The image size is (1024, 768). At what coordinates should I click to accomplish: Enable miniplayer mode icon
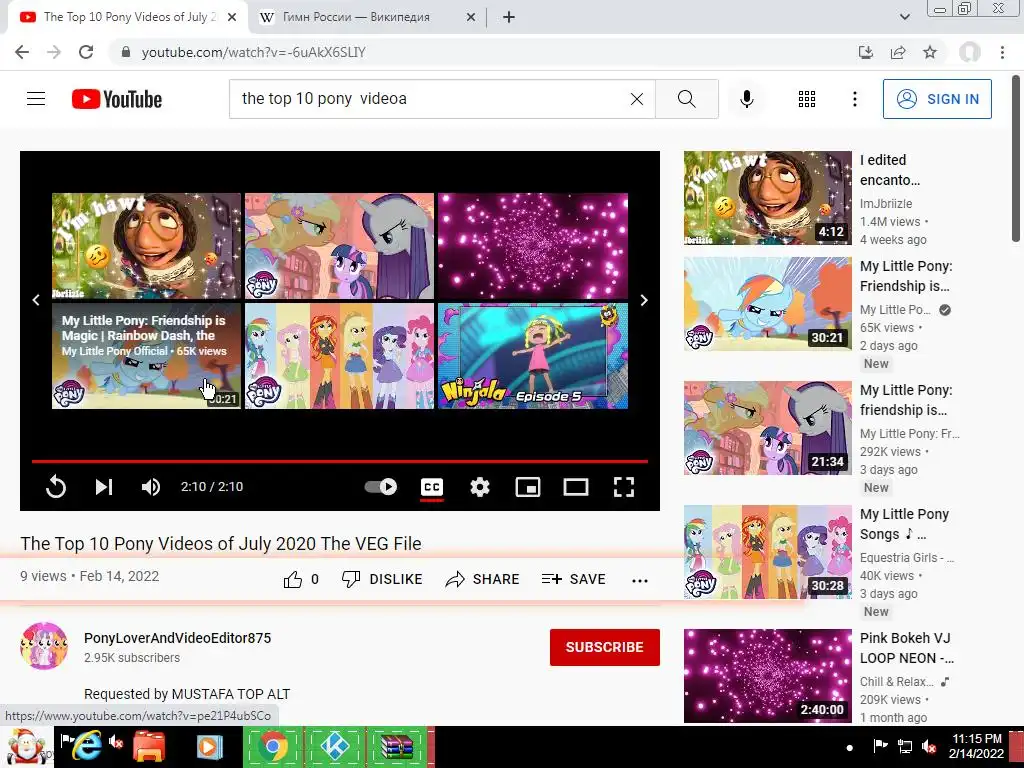tap(528, 487)
